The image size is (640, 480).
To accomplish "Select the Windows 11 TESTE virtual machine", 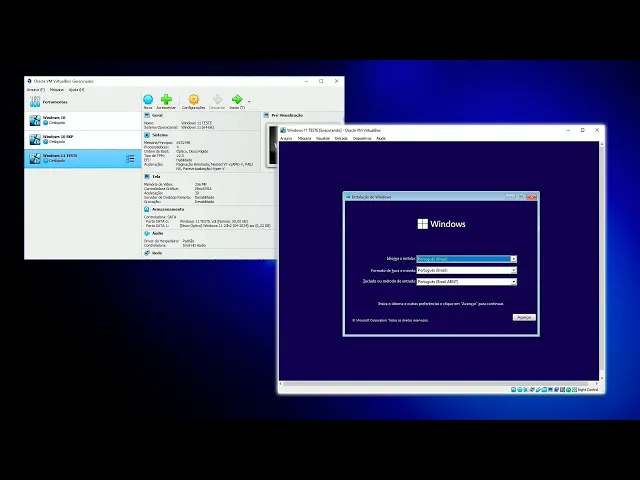I will 82,158.
